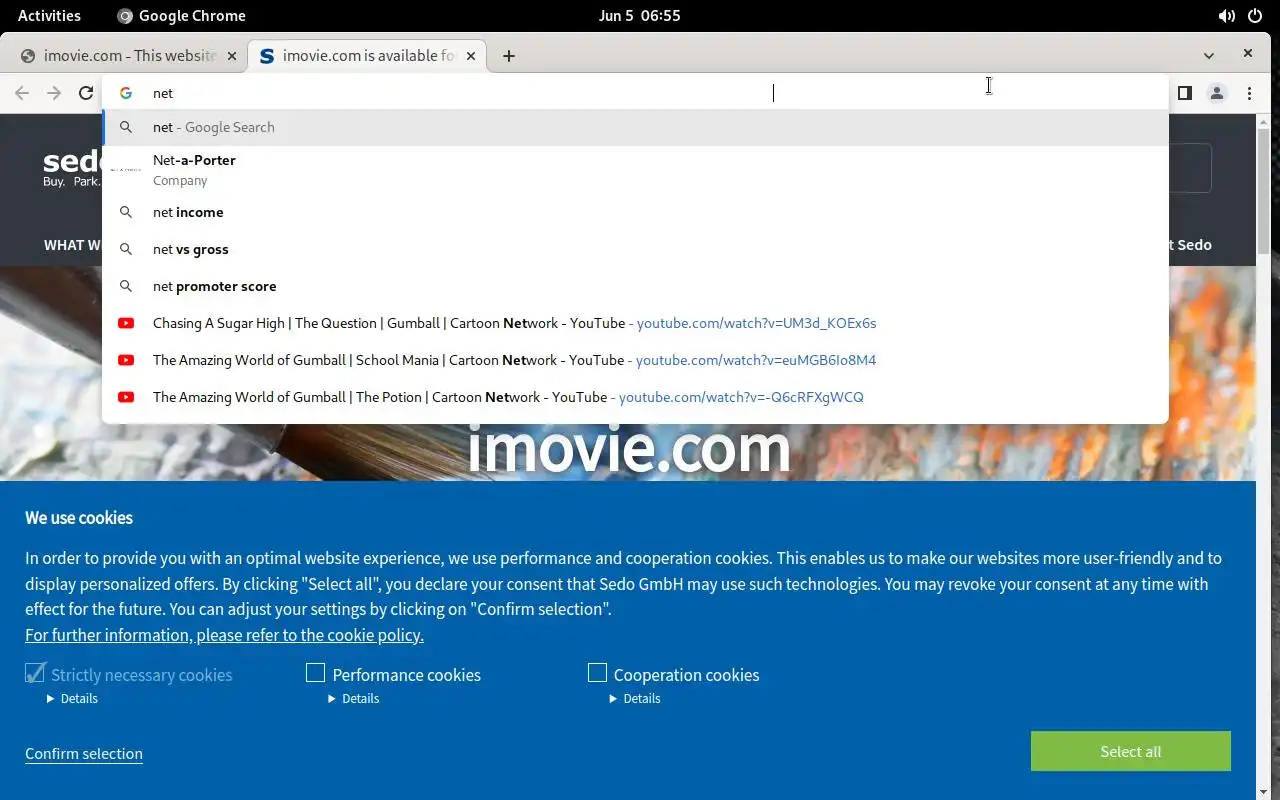This screenshot has height=800, width=1280.
Task: Click the Confirm selection link
Action: point(84,754)
